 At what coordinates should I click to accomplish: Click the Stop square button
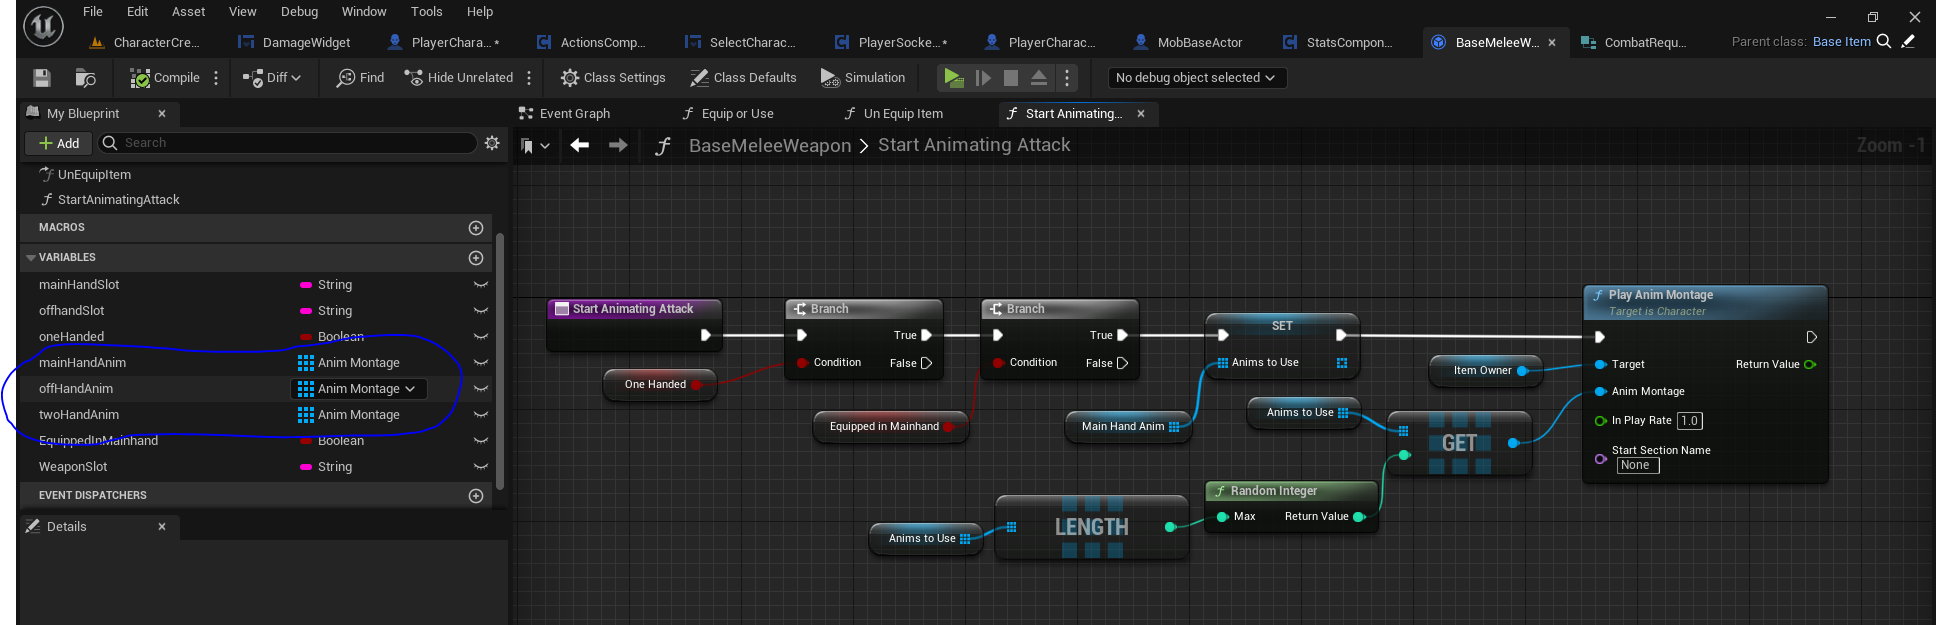[x=1011, y=78]
